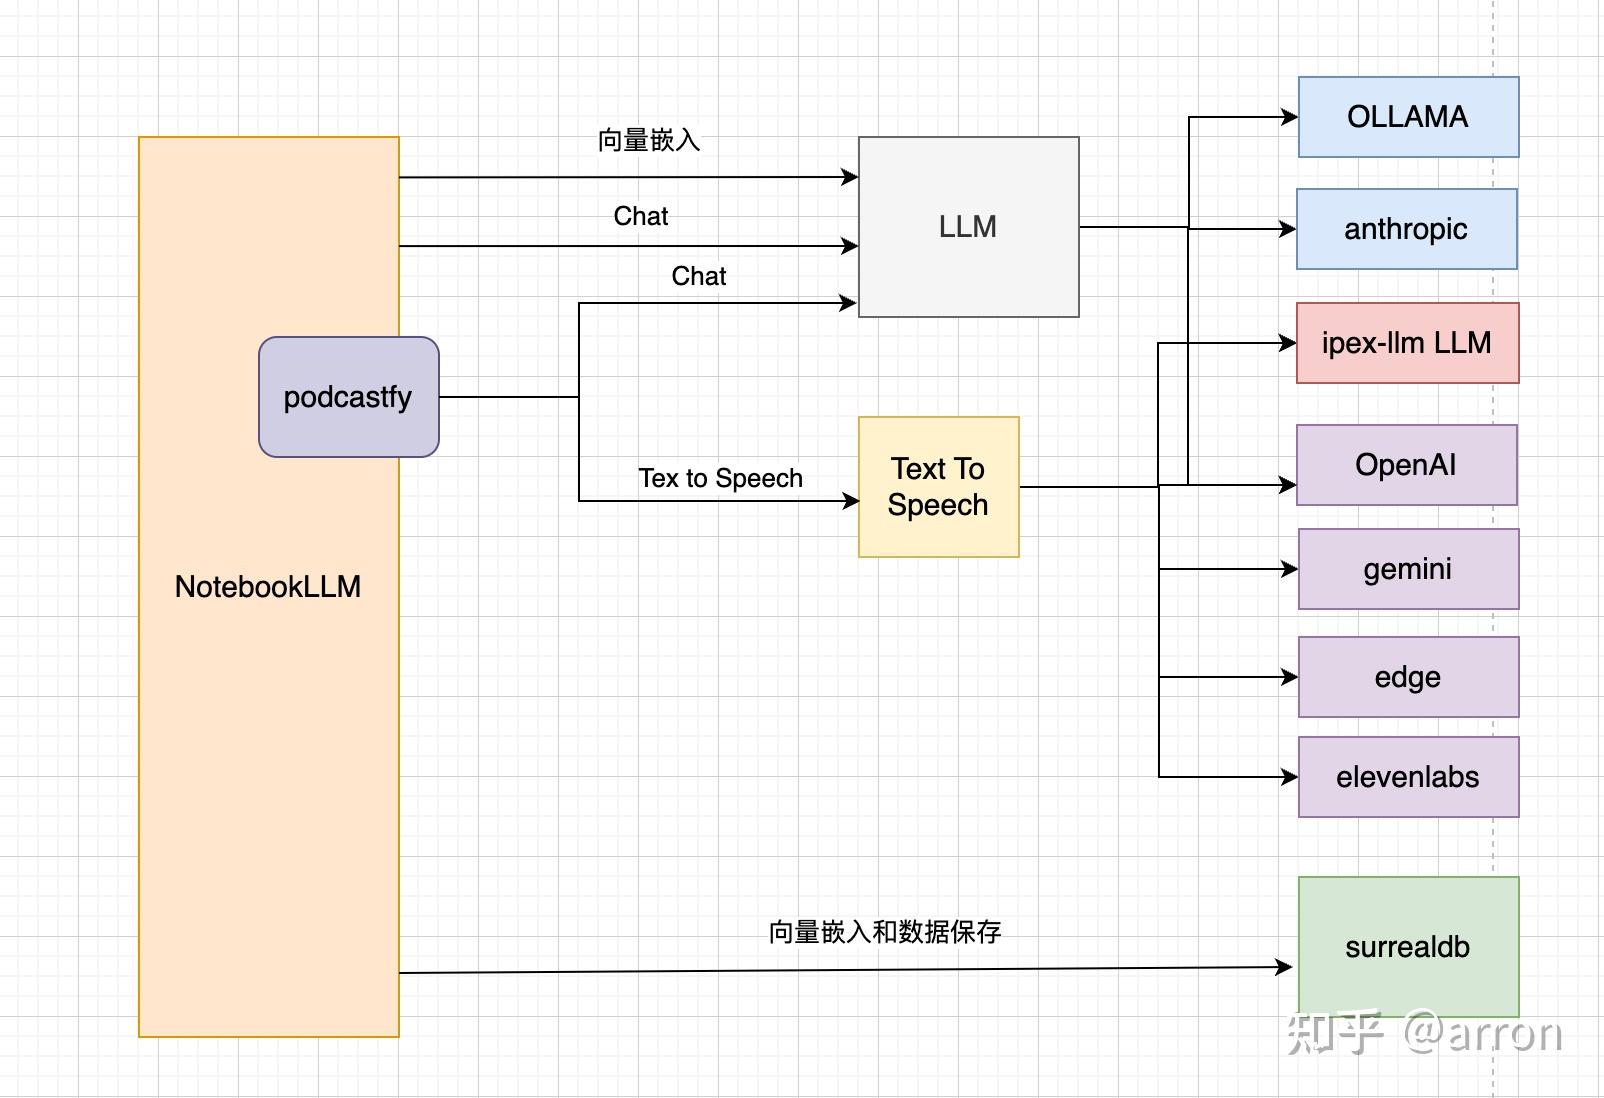Image resolution: width=1604 pixels, height=1098 pixels.
Task: Select the LLM processing box
Action: [x=966, y=227]
